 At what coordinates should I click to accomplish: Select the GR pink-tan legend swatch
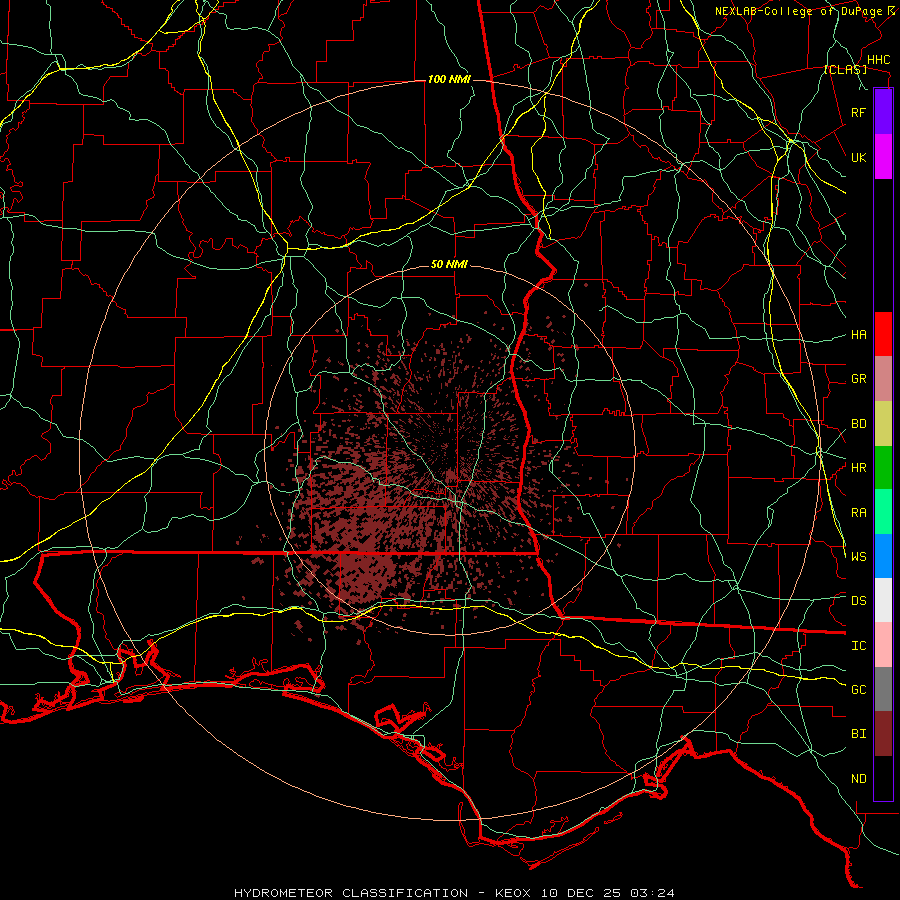tap(883, 379)
